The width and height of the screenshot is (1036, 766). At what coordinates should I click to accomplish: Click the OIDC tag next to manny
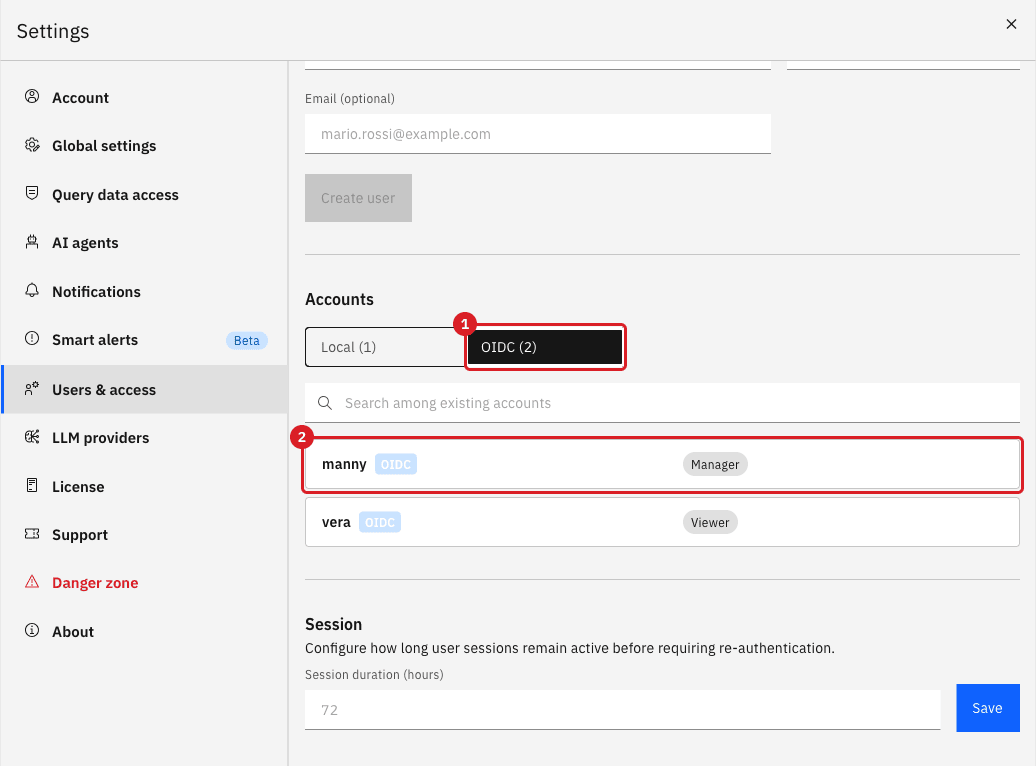coord(396,465)
